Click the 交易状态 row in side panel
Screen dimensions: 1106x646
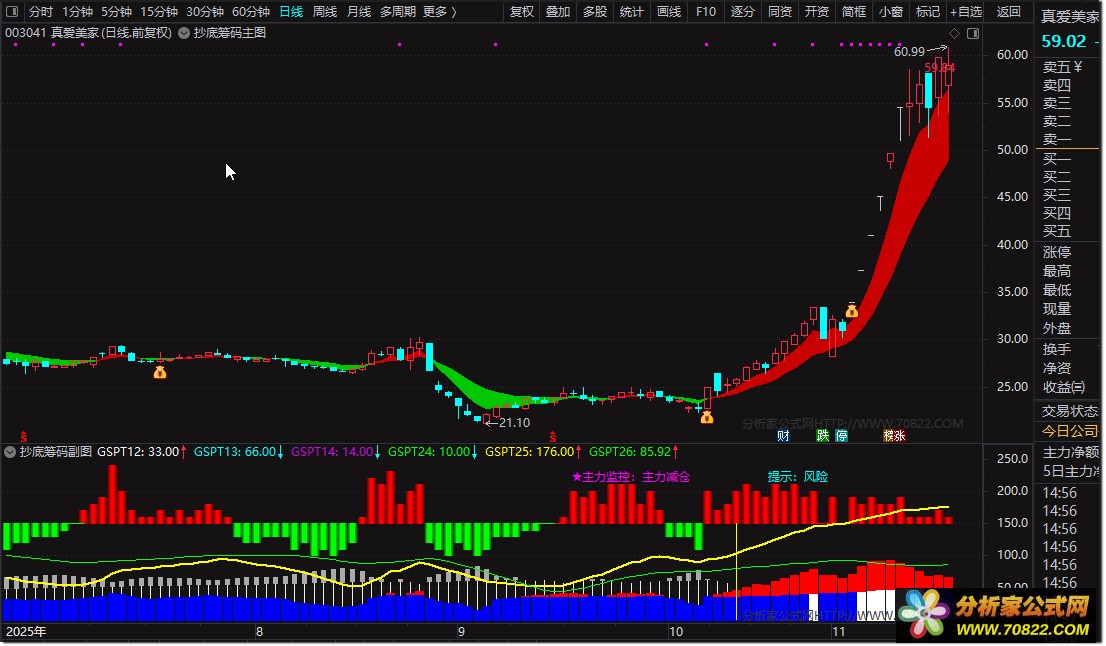point(1070,411)
